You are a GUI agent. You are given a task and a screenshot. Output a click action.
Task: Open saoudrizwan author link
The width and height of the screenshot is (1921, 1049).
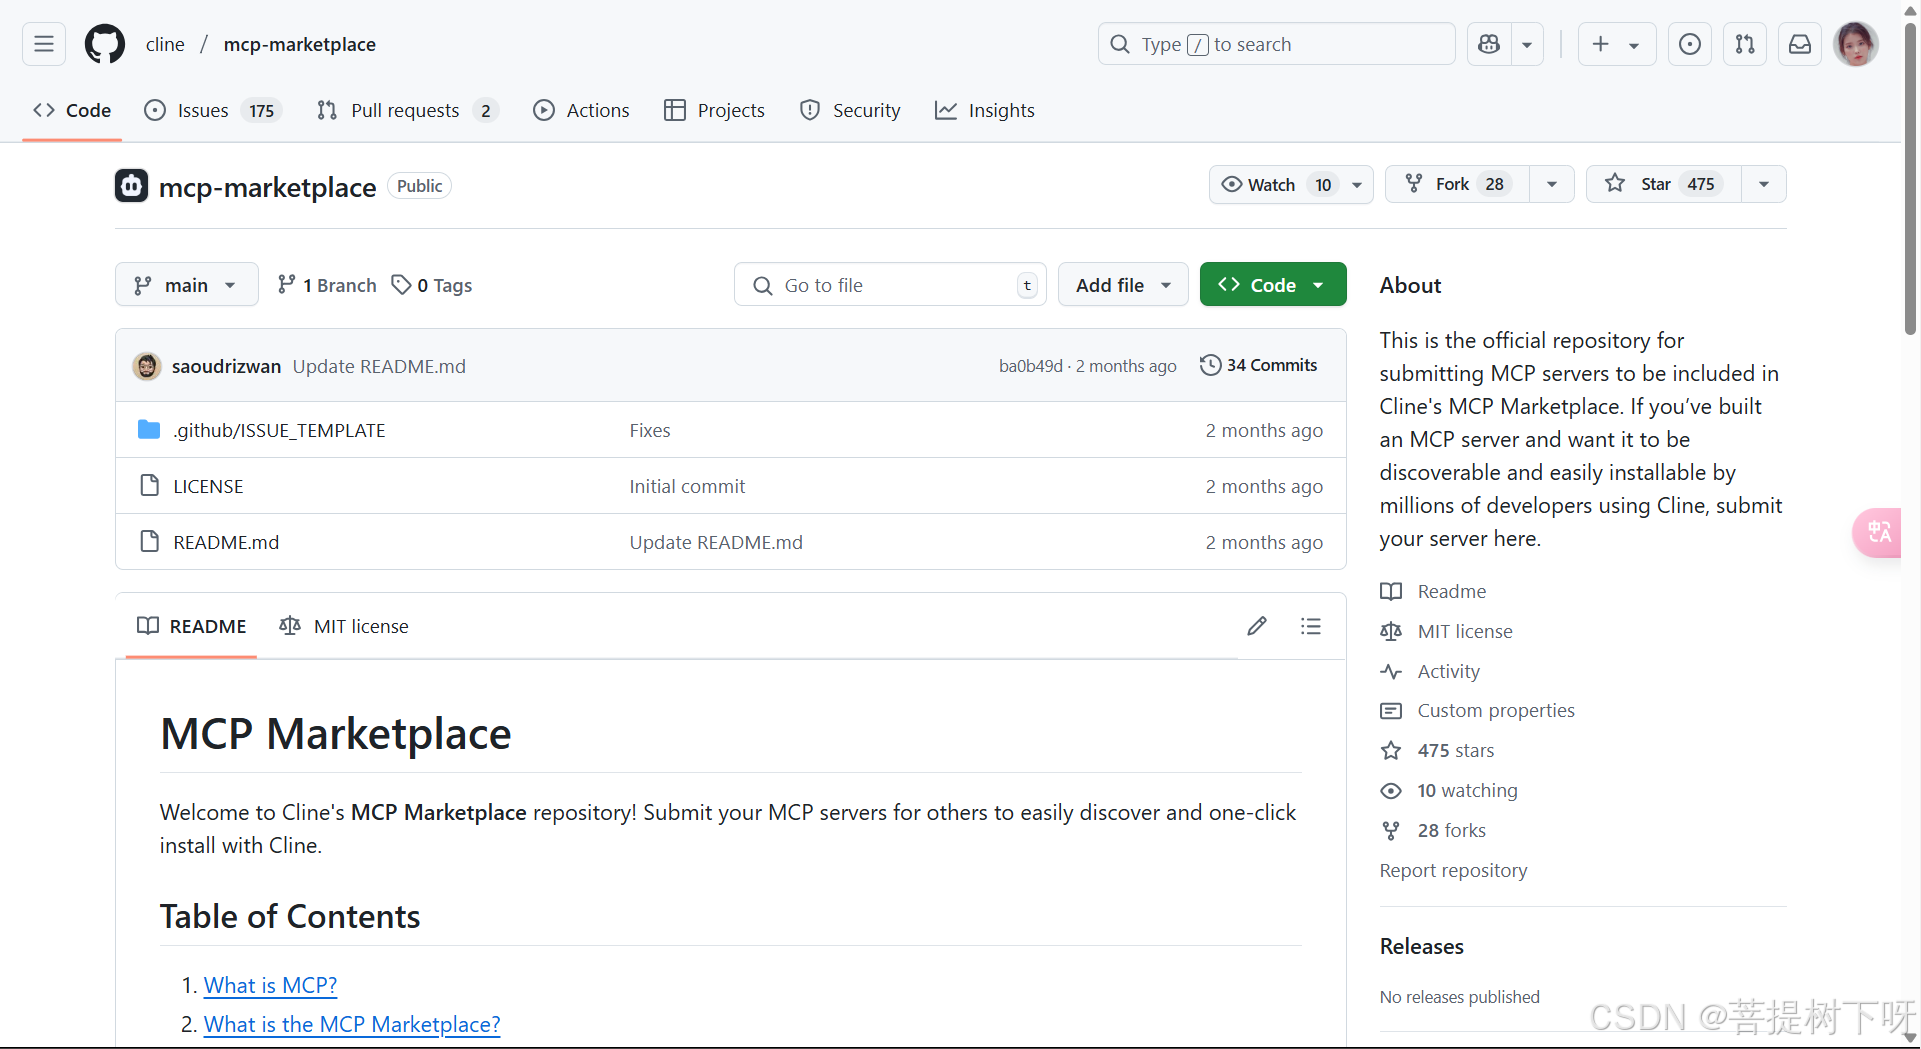point(226,366)
